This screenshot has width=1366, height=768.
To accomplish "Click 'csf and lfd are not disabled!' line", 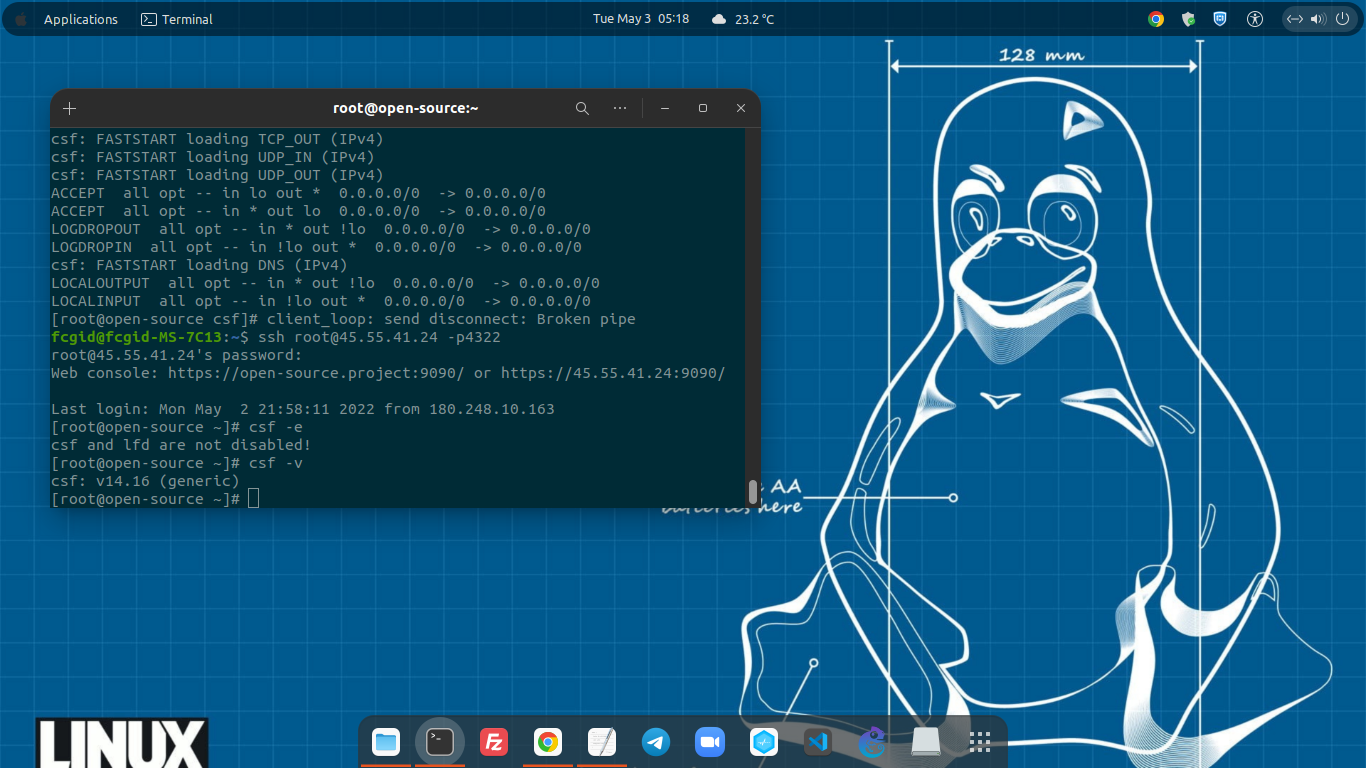I will click(181, 445).
